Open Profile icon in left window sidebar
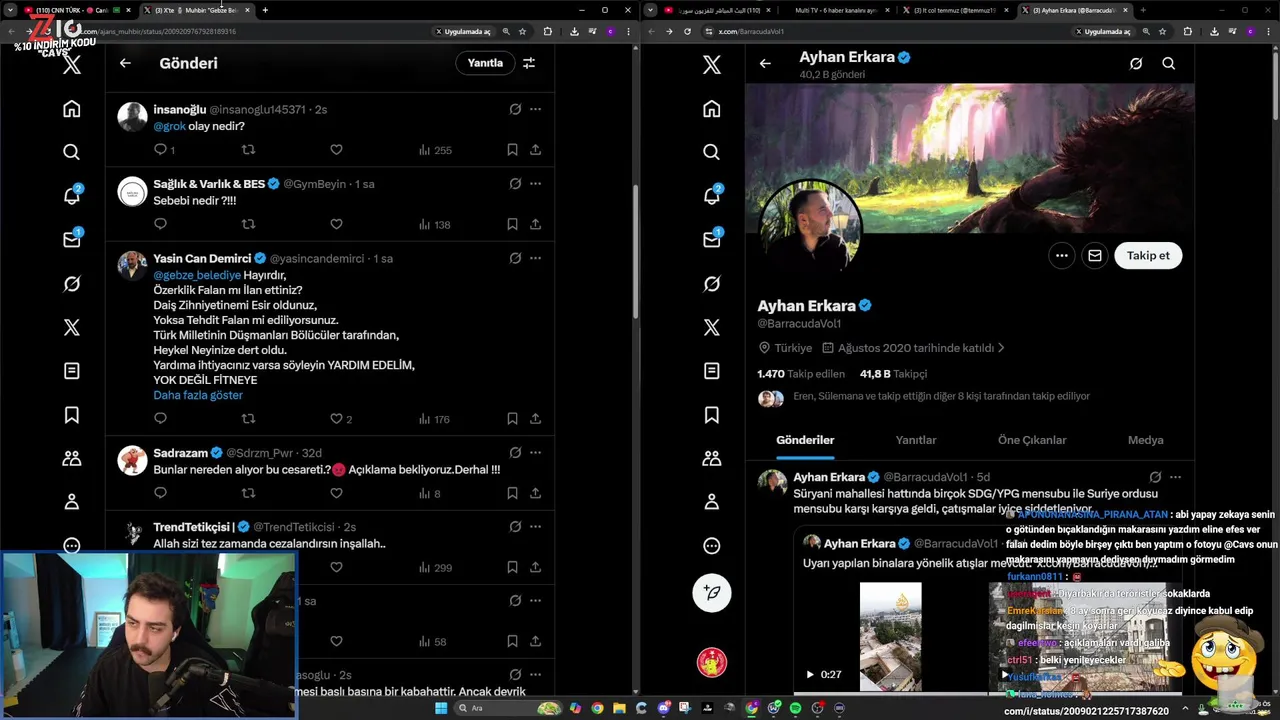The width and height of the screenshot is (1280, 720). point(71,502)
